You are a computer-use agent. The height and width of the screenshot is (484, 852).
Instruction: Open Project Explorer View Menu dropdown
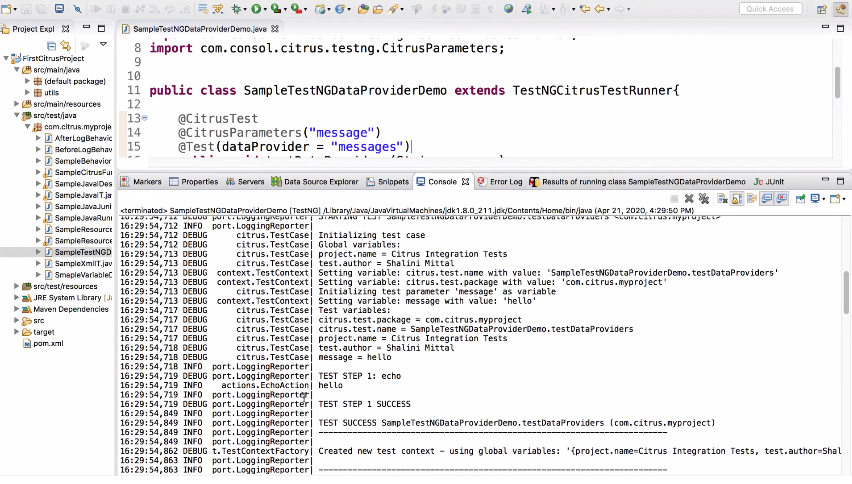pos(103,44)
